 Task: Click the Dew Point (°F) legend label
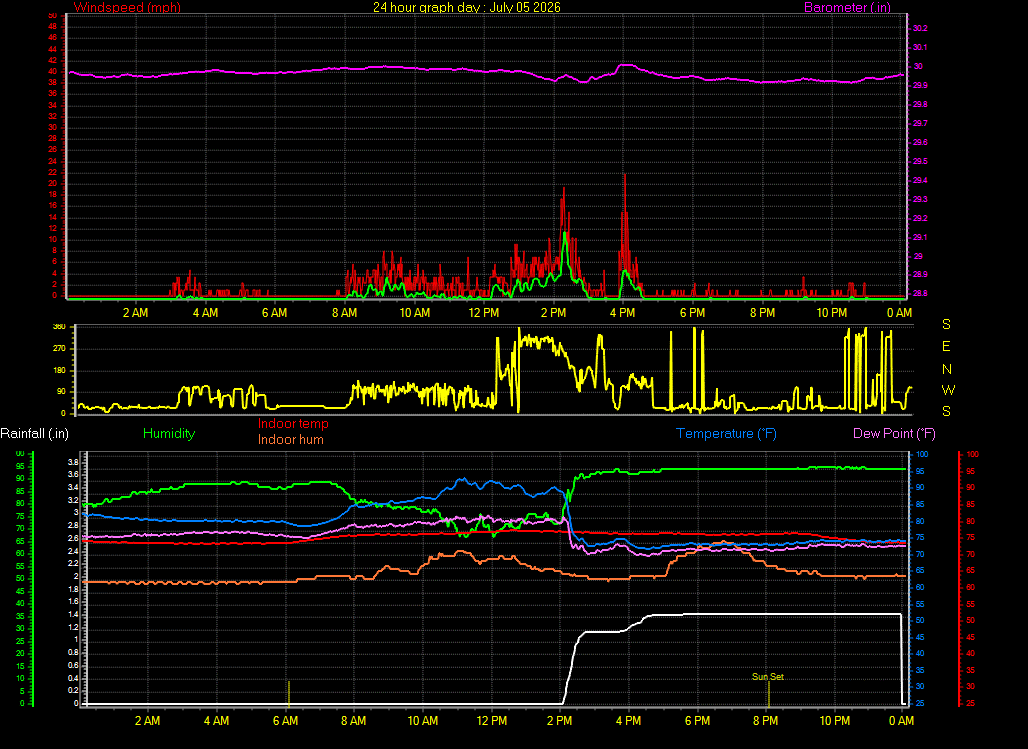click(894, 434)
